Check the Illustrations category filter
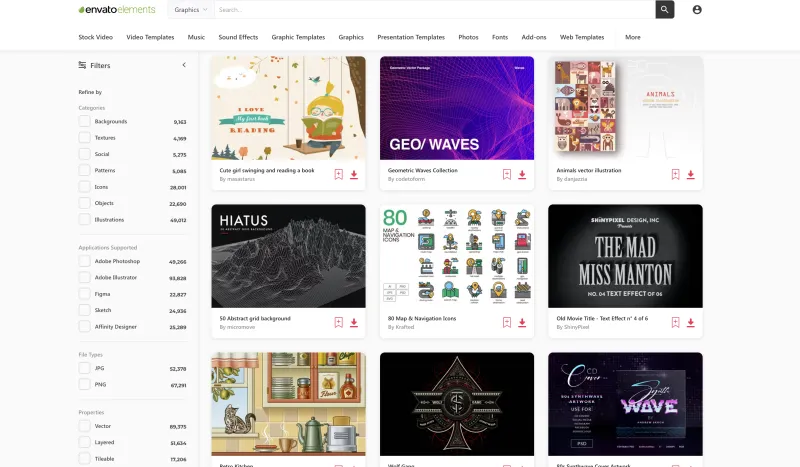Screen dimensions: 800x467 tap(85, 219)
